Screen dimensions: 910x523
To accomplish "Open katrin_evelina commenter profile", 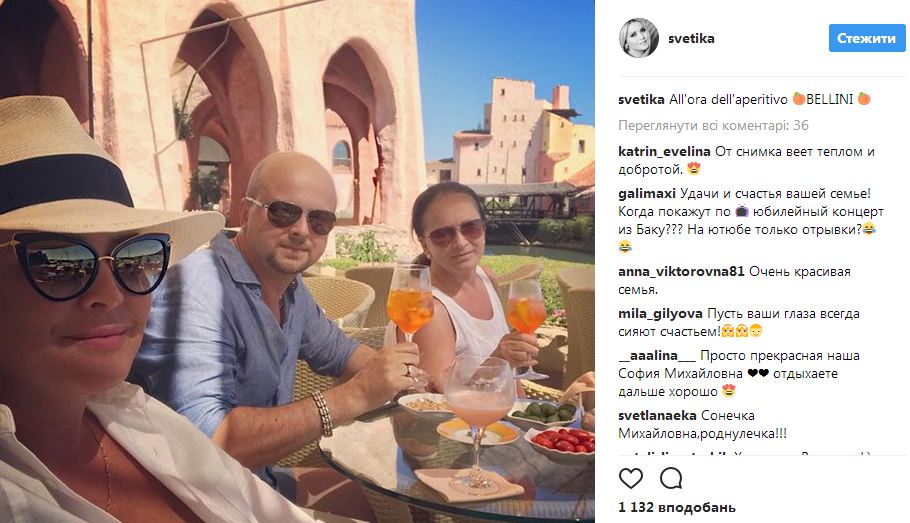I will tap(664, 152).
